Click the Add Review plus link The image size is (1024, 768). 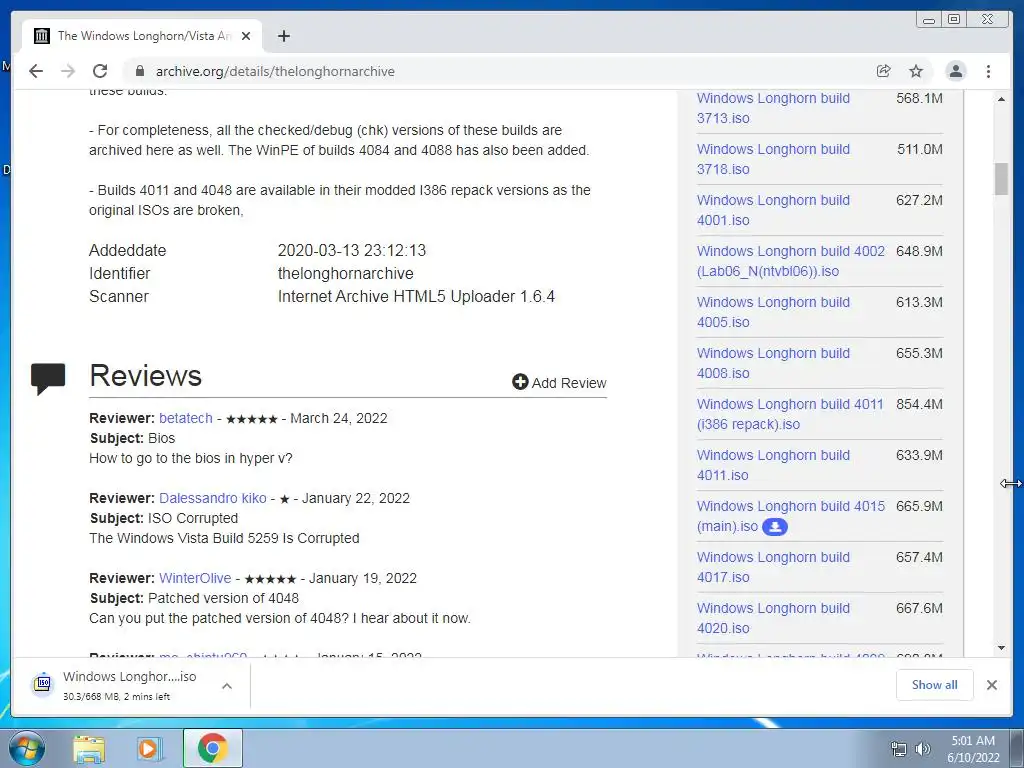(x=560, y=383)
